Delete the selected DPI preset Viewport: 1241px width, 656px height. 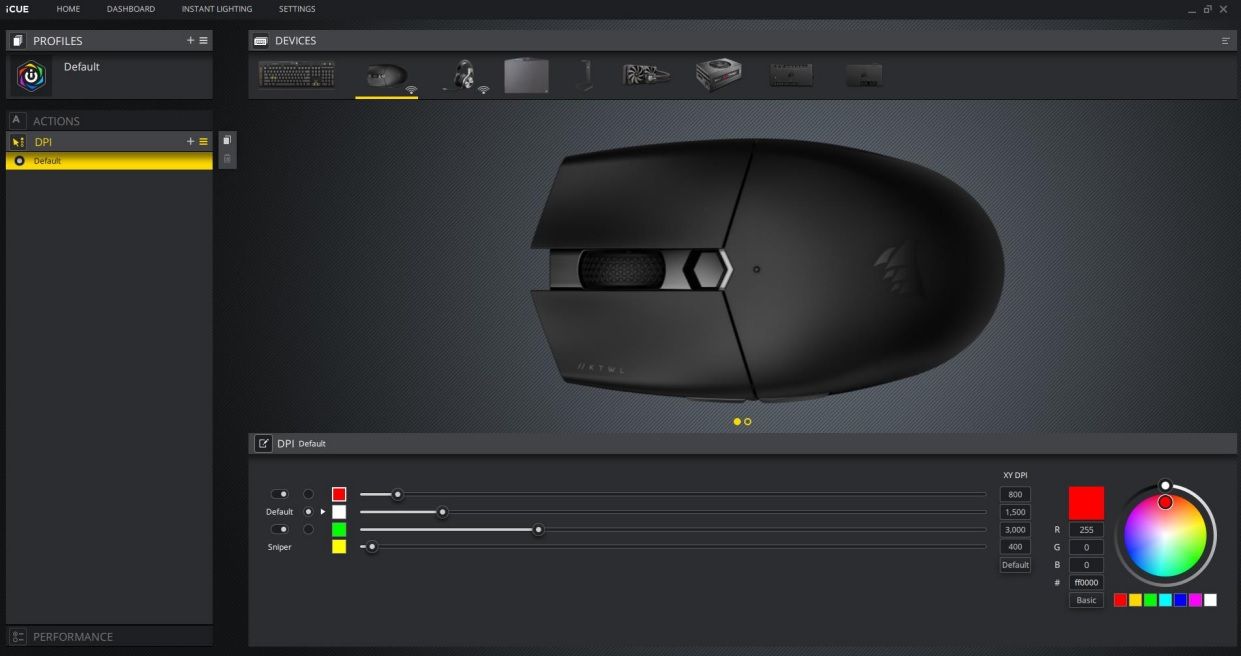pyautogui.click(x=227, y=159)
